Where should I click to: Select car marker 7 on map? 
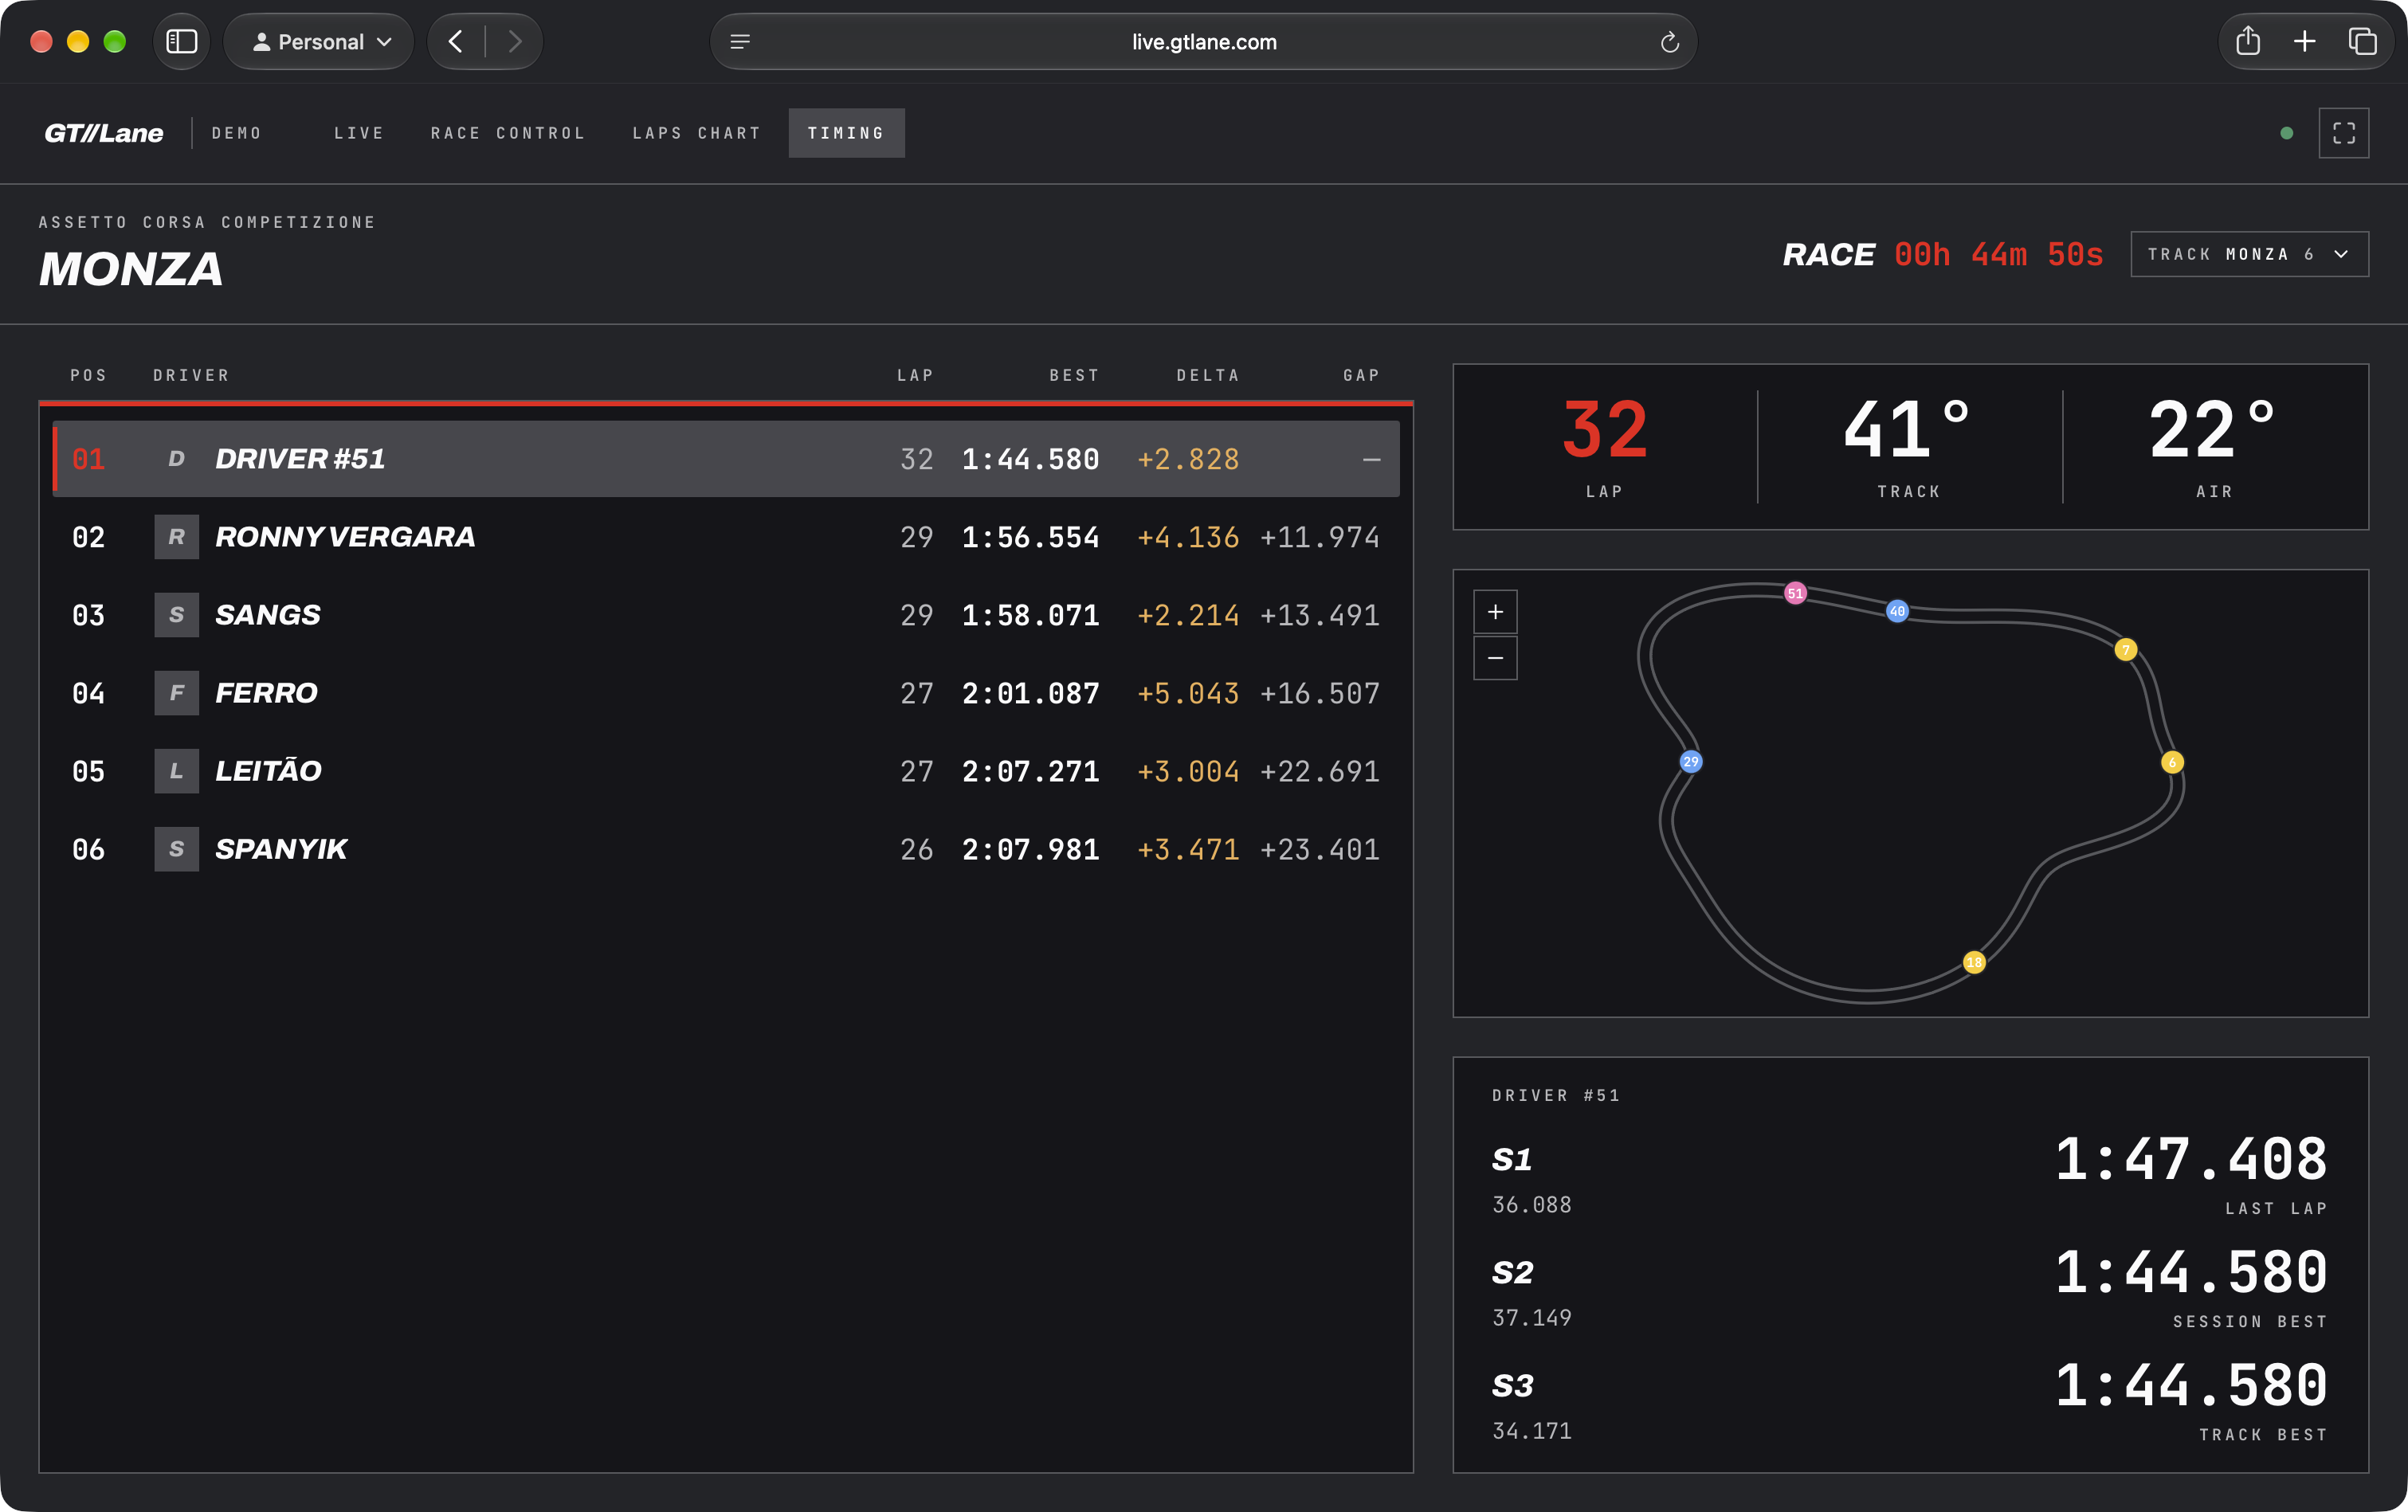point(2125,650)
